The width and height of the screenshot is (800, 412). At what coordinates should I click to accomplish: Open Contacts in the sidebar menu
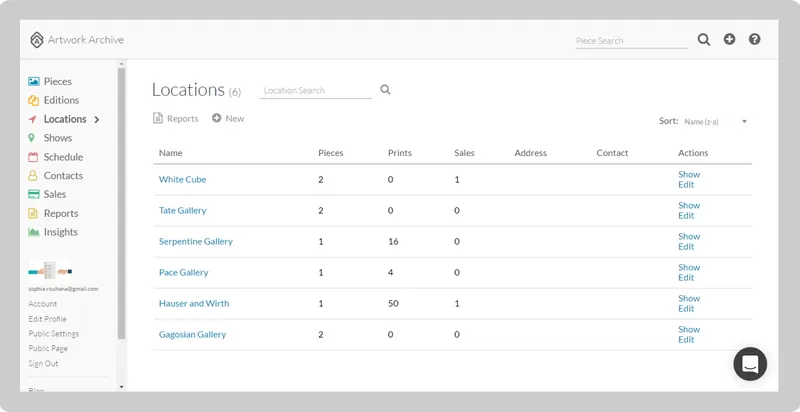point(63,176)
